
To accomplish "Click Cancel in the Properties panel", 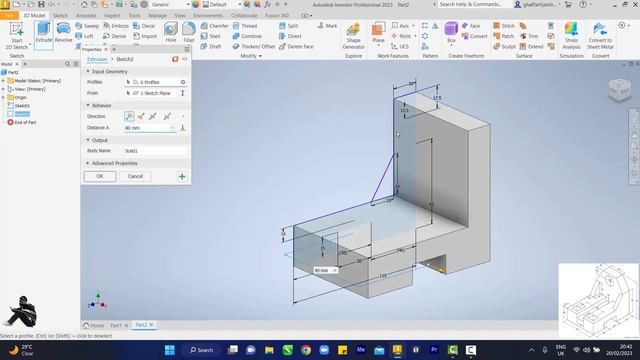I will [135, 176].
